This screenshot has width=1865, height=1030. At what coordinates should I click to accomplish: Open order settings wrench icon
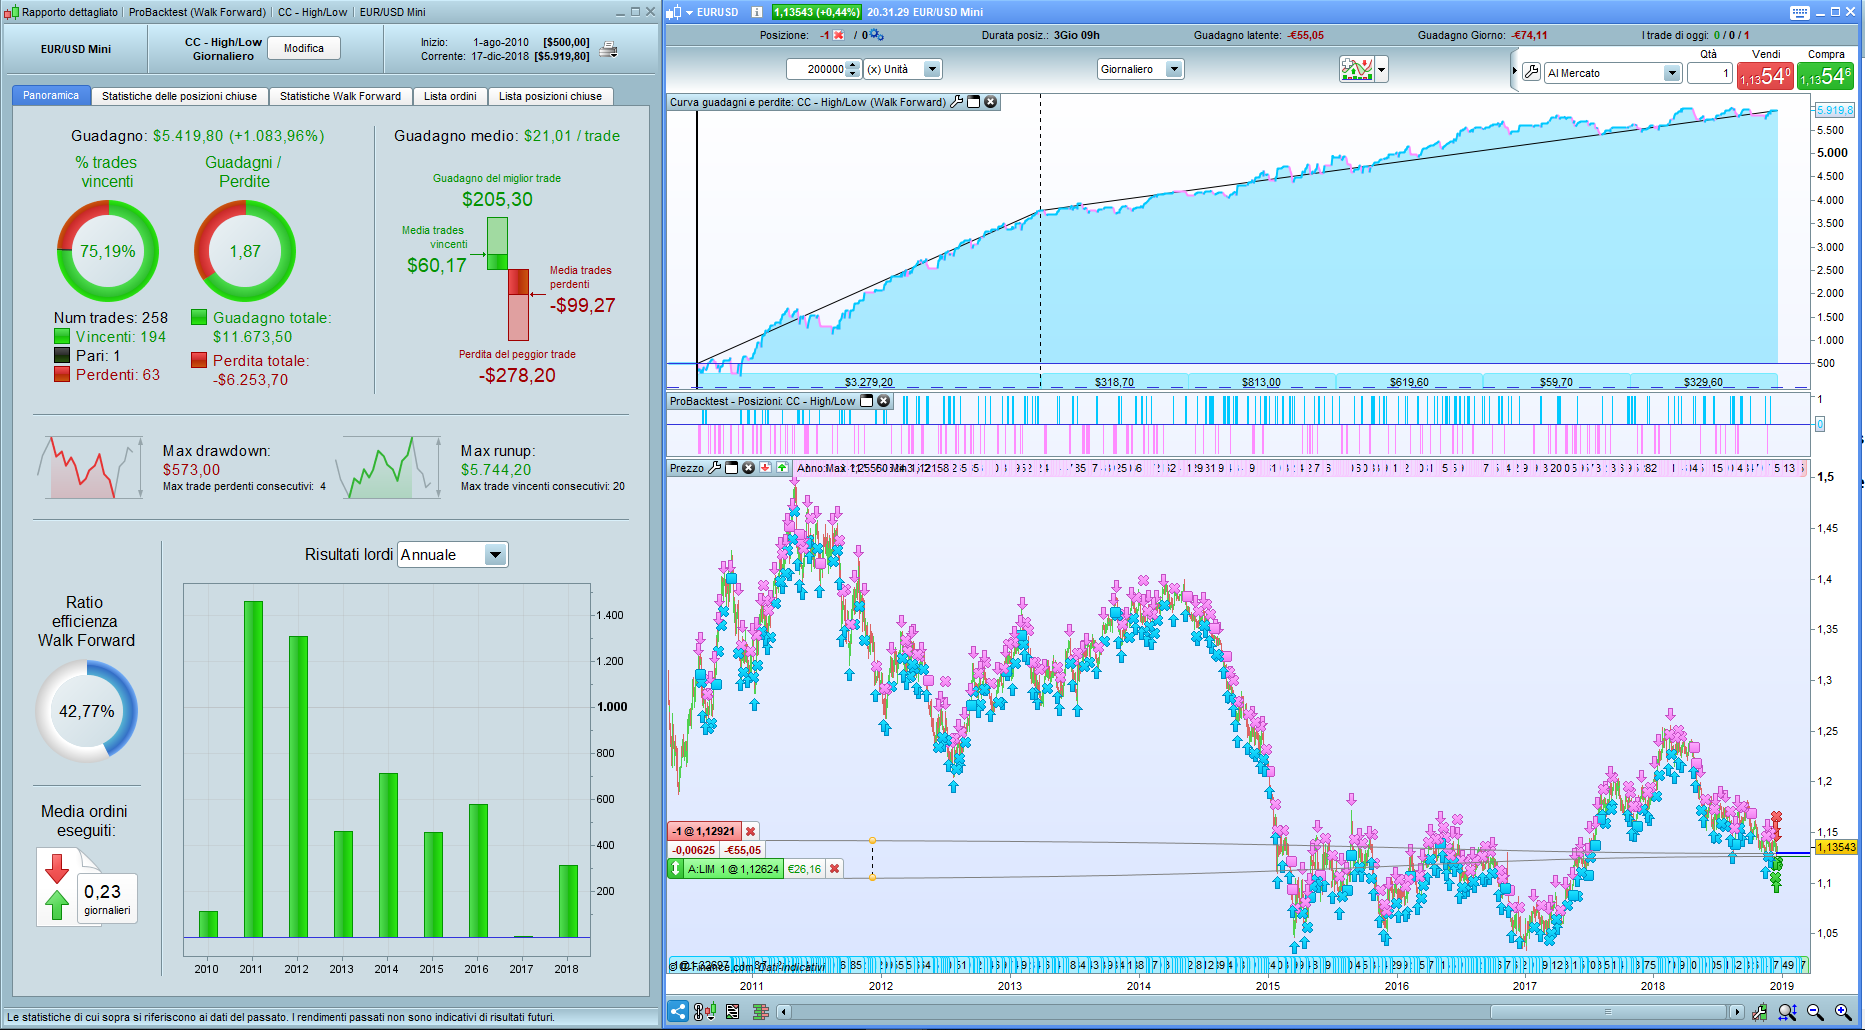click(1532, 72)
